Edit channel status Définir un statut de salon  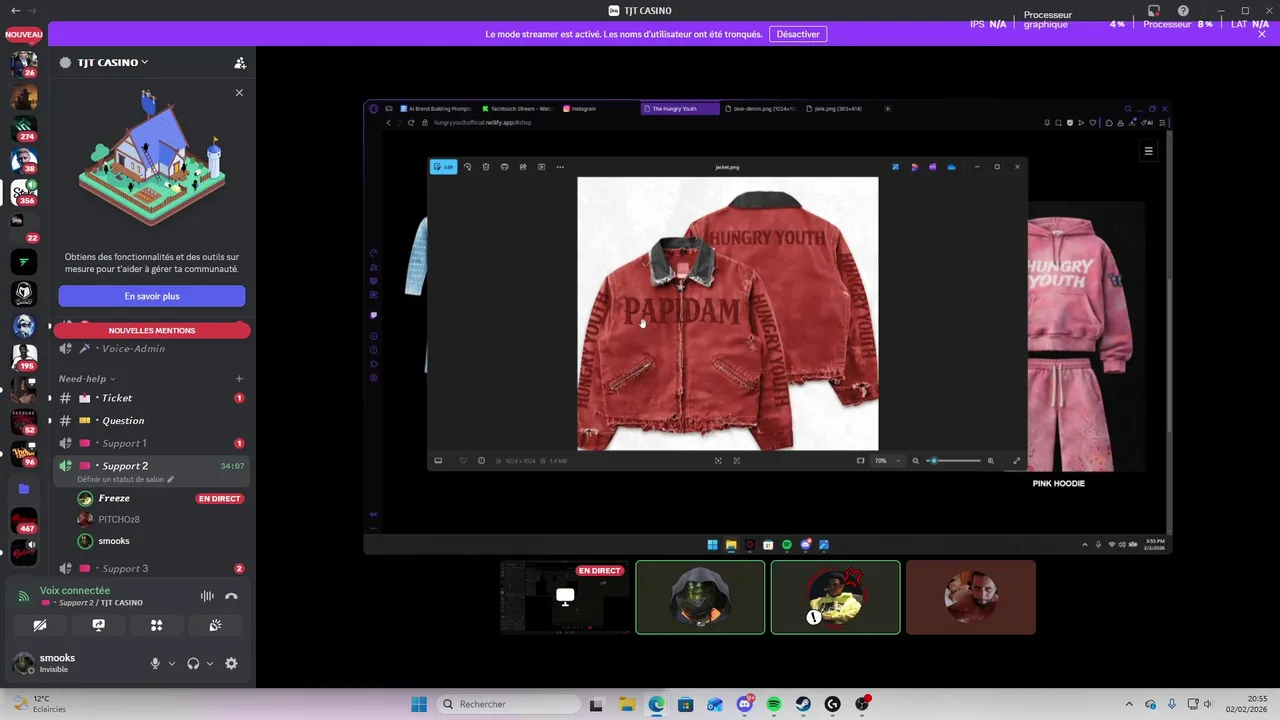click(x=125, y=479)
